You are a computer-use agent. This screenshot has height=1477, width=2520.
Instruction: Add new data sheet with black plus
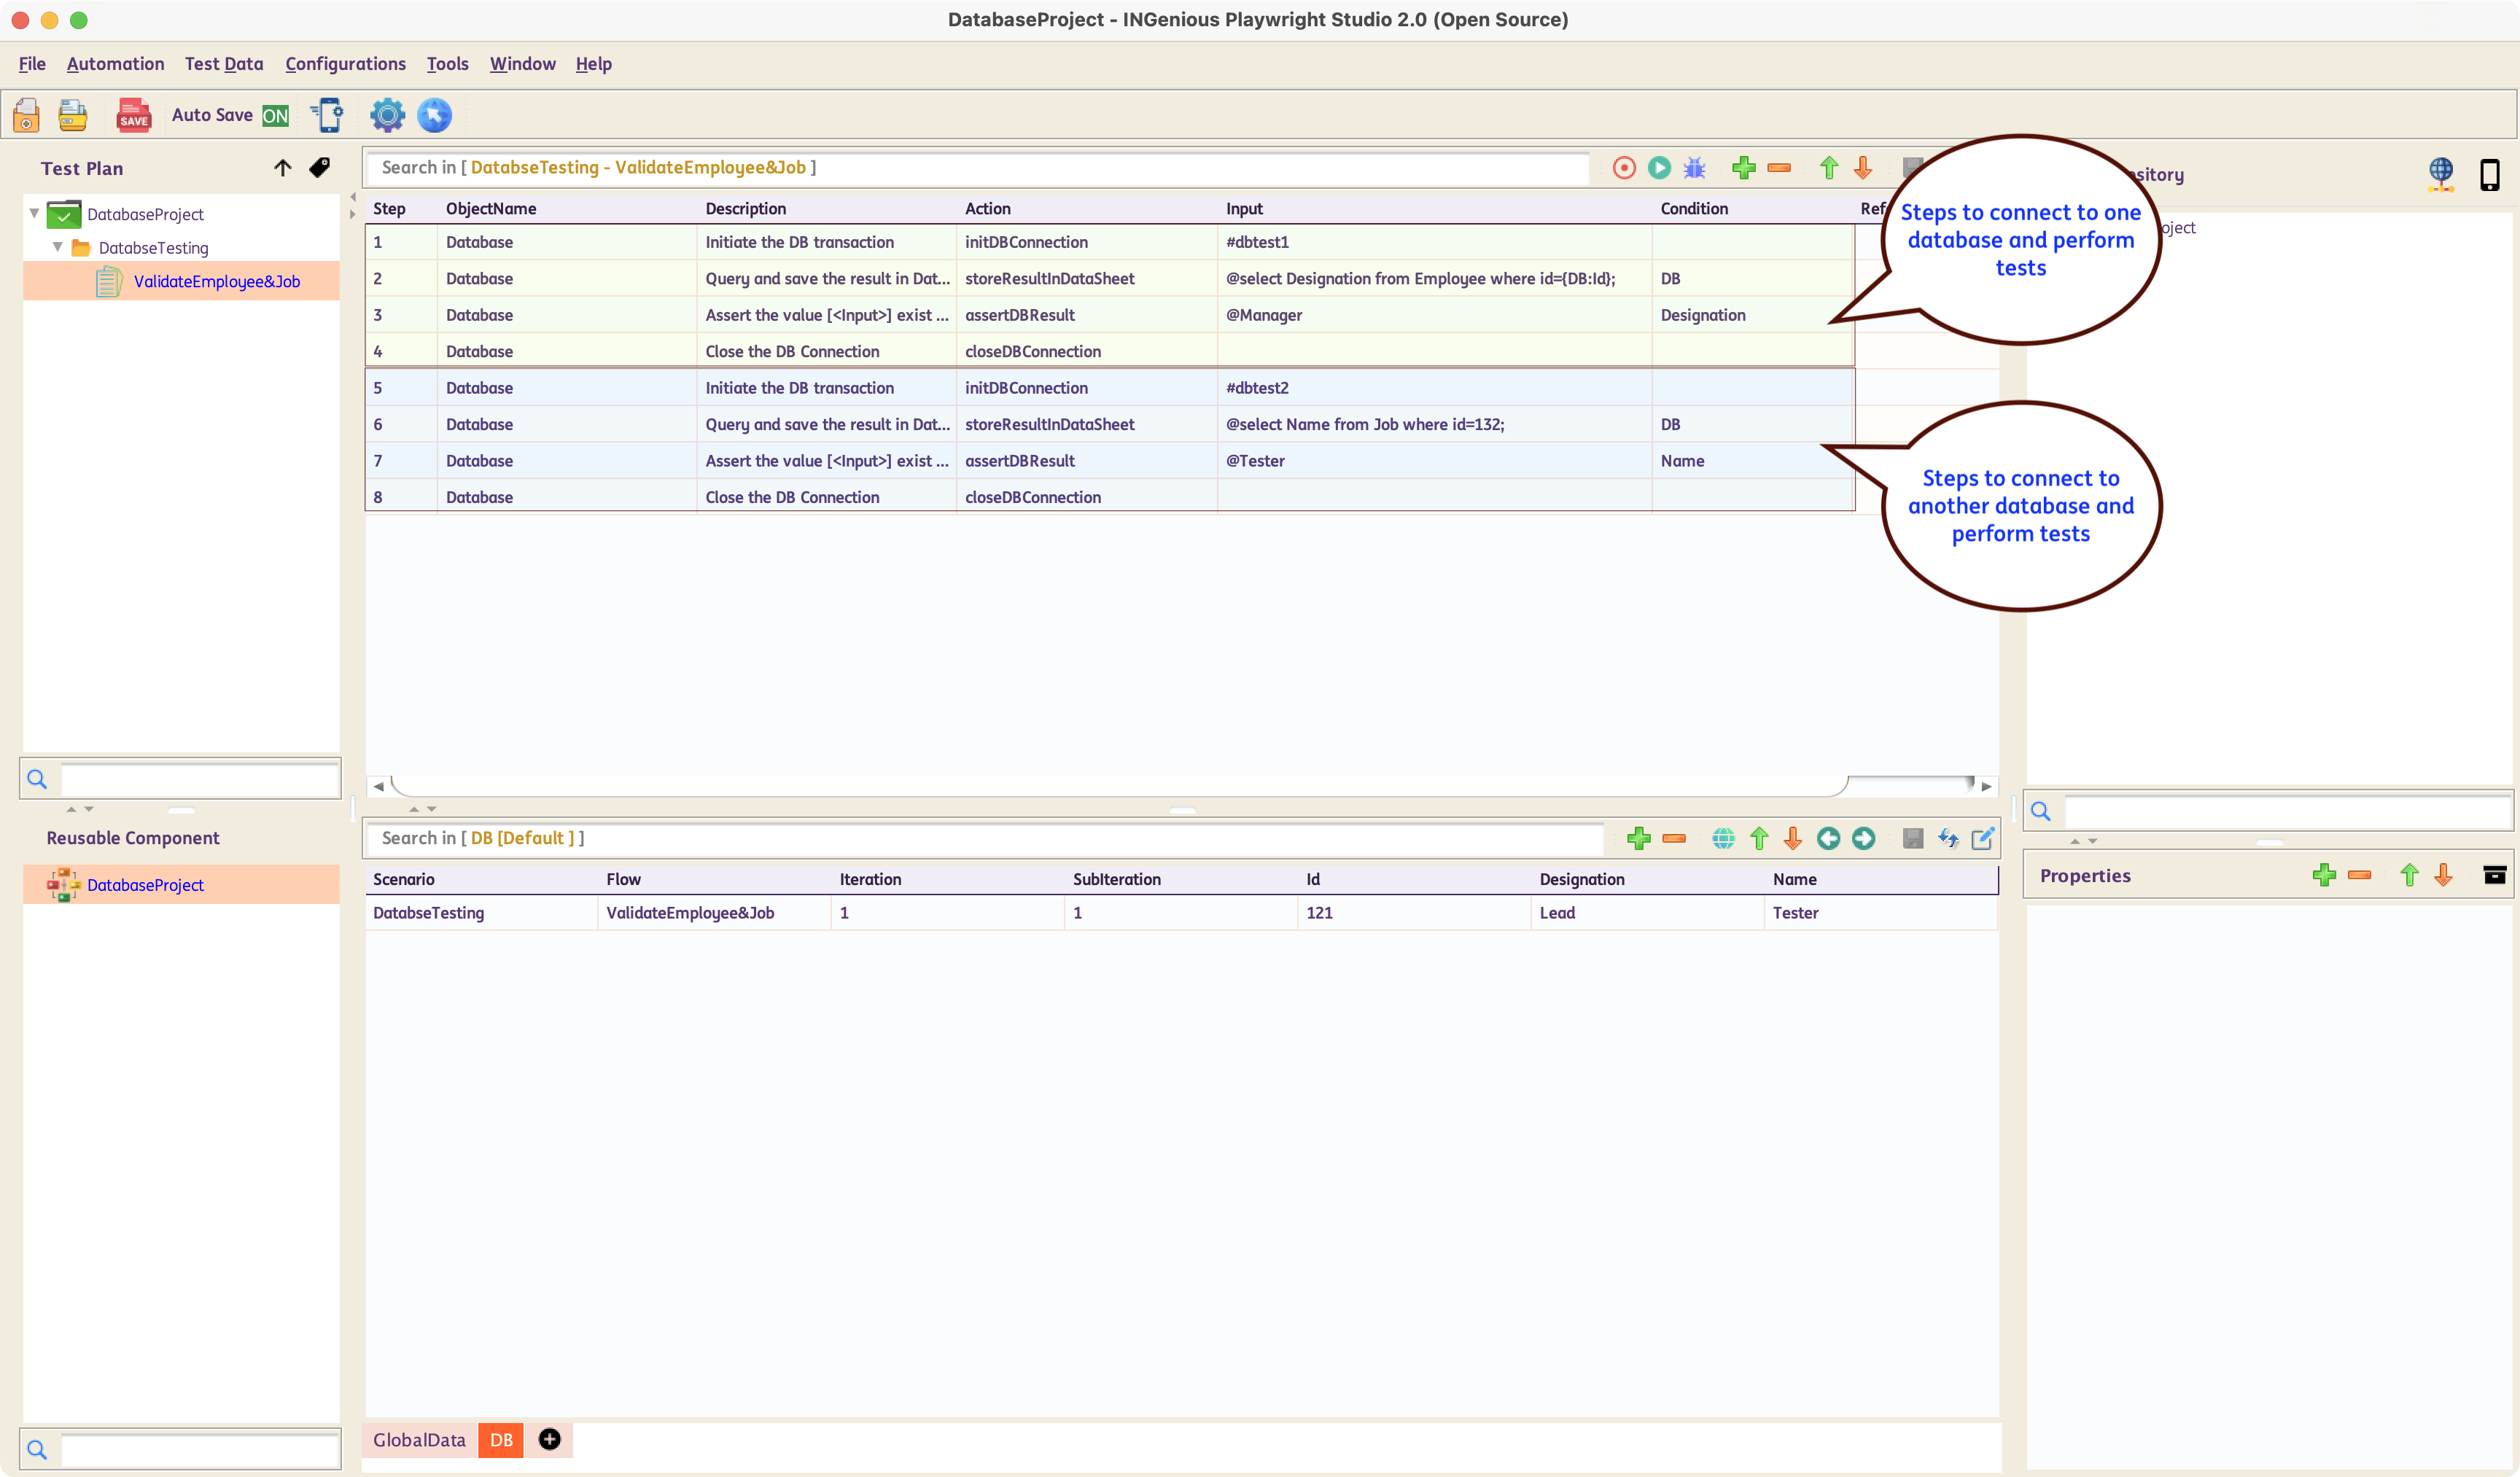549,1439
